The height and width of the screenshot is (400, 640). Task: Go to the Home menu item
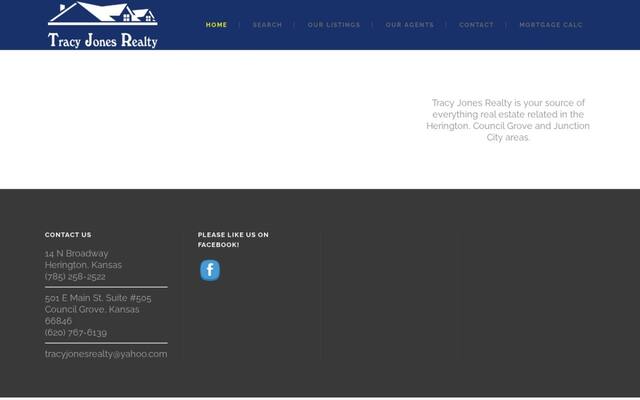coord(216,25)
